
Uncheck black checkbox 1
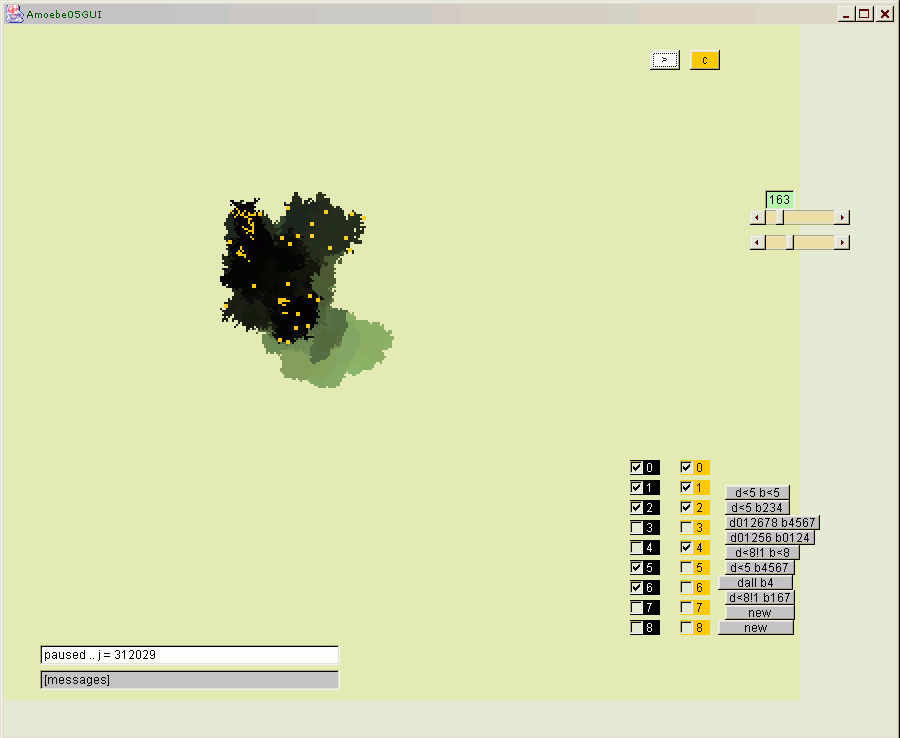point(637,487)
